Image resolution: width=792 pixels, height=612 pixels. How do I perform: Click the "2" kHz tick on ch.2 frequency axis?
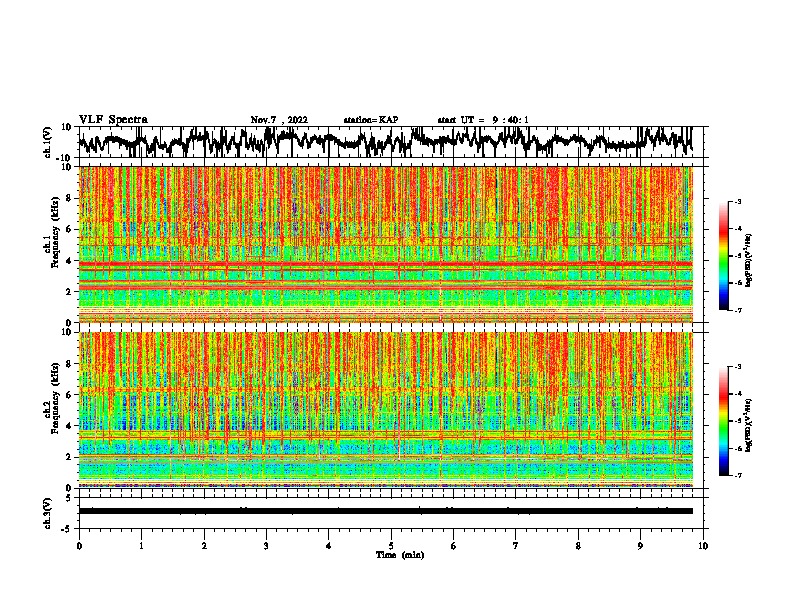pyautogui.click(x=70, y=457)
